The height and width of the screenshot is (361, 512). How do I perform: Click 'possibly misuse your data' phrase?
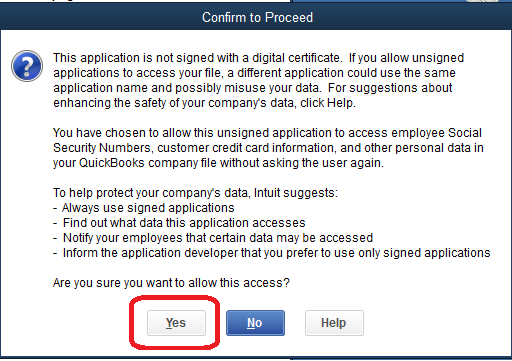(248, 88)
